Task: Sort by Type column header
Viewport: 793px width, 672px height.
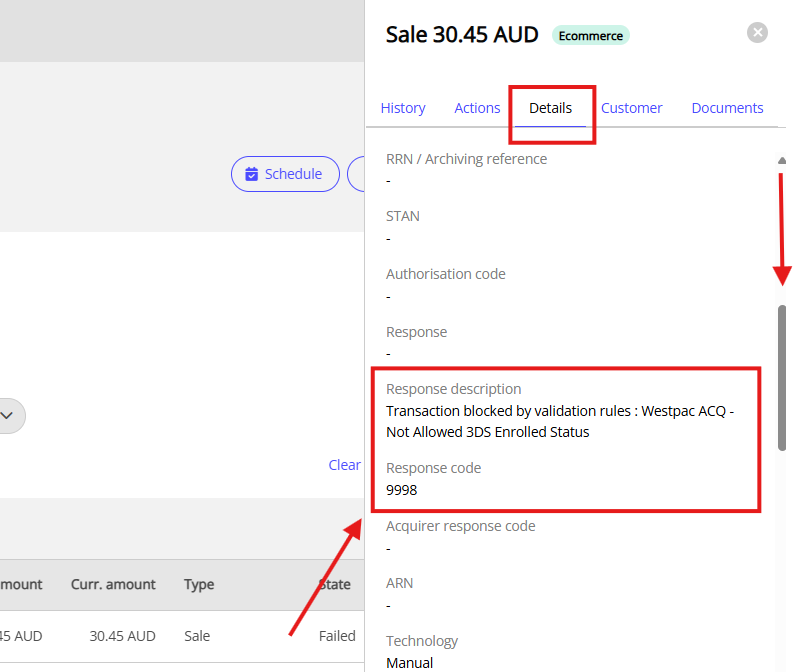Action: (199, 584)
